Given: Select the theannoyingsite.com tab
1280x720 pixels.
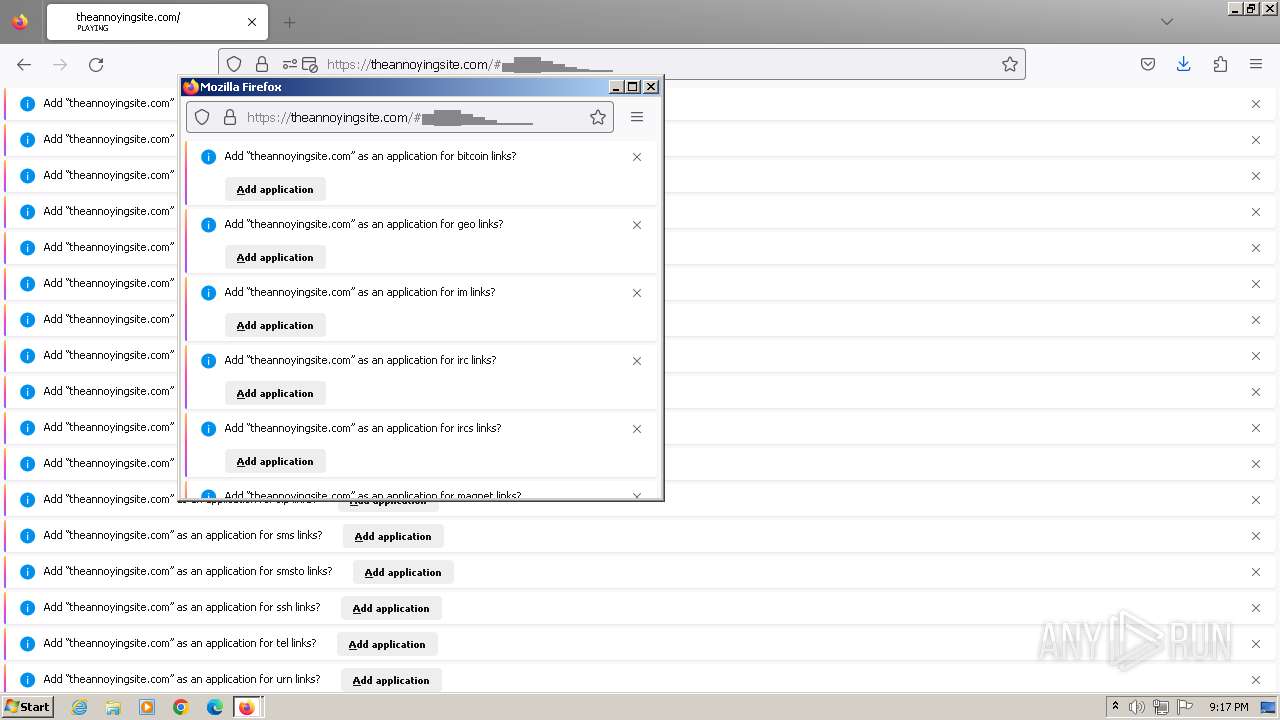Looking at the screenshot, I should (155, 22).
